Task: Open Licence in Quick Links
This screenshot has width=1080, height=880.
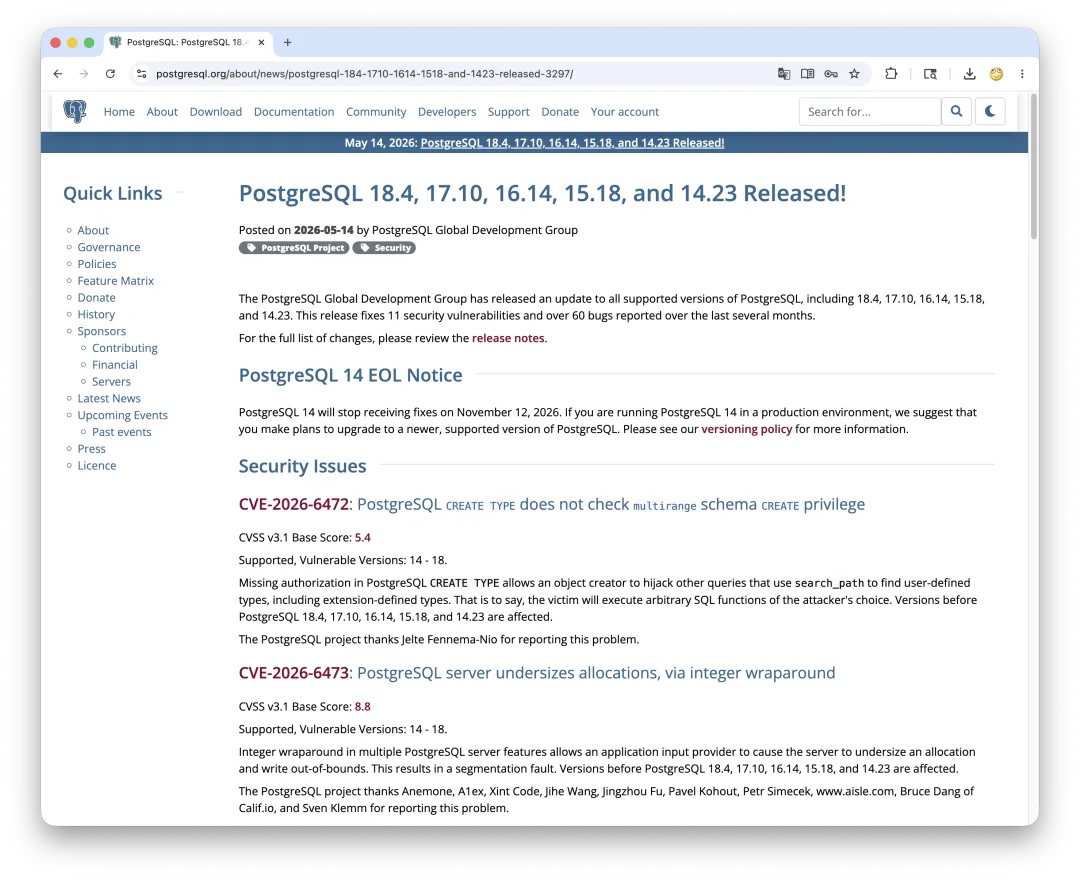Action: click(96, 465)
